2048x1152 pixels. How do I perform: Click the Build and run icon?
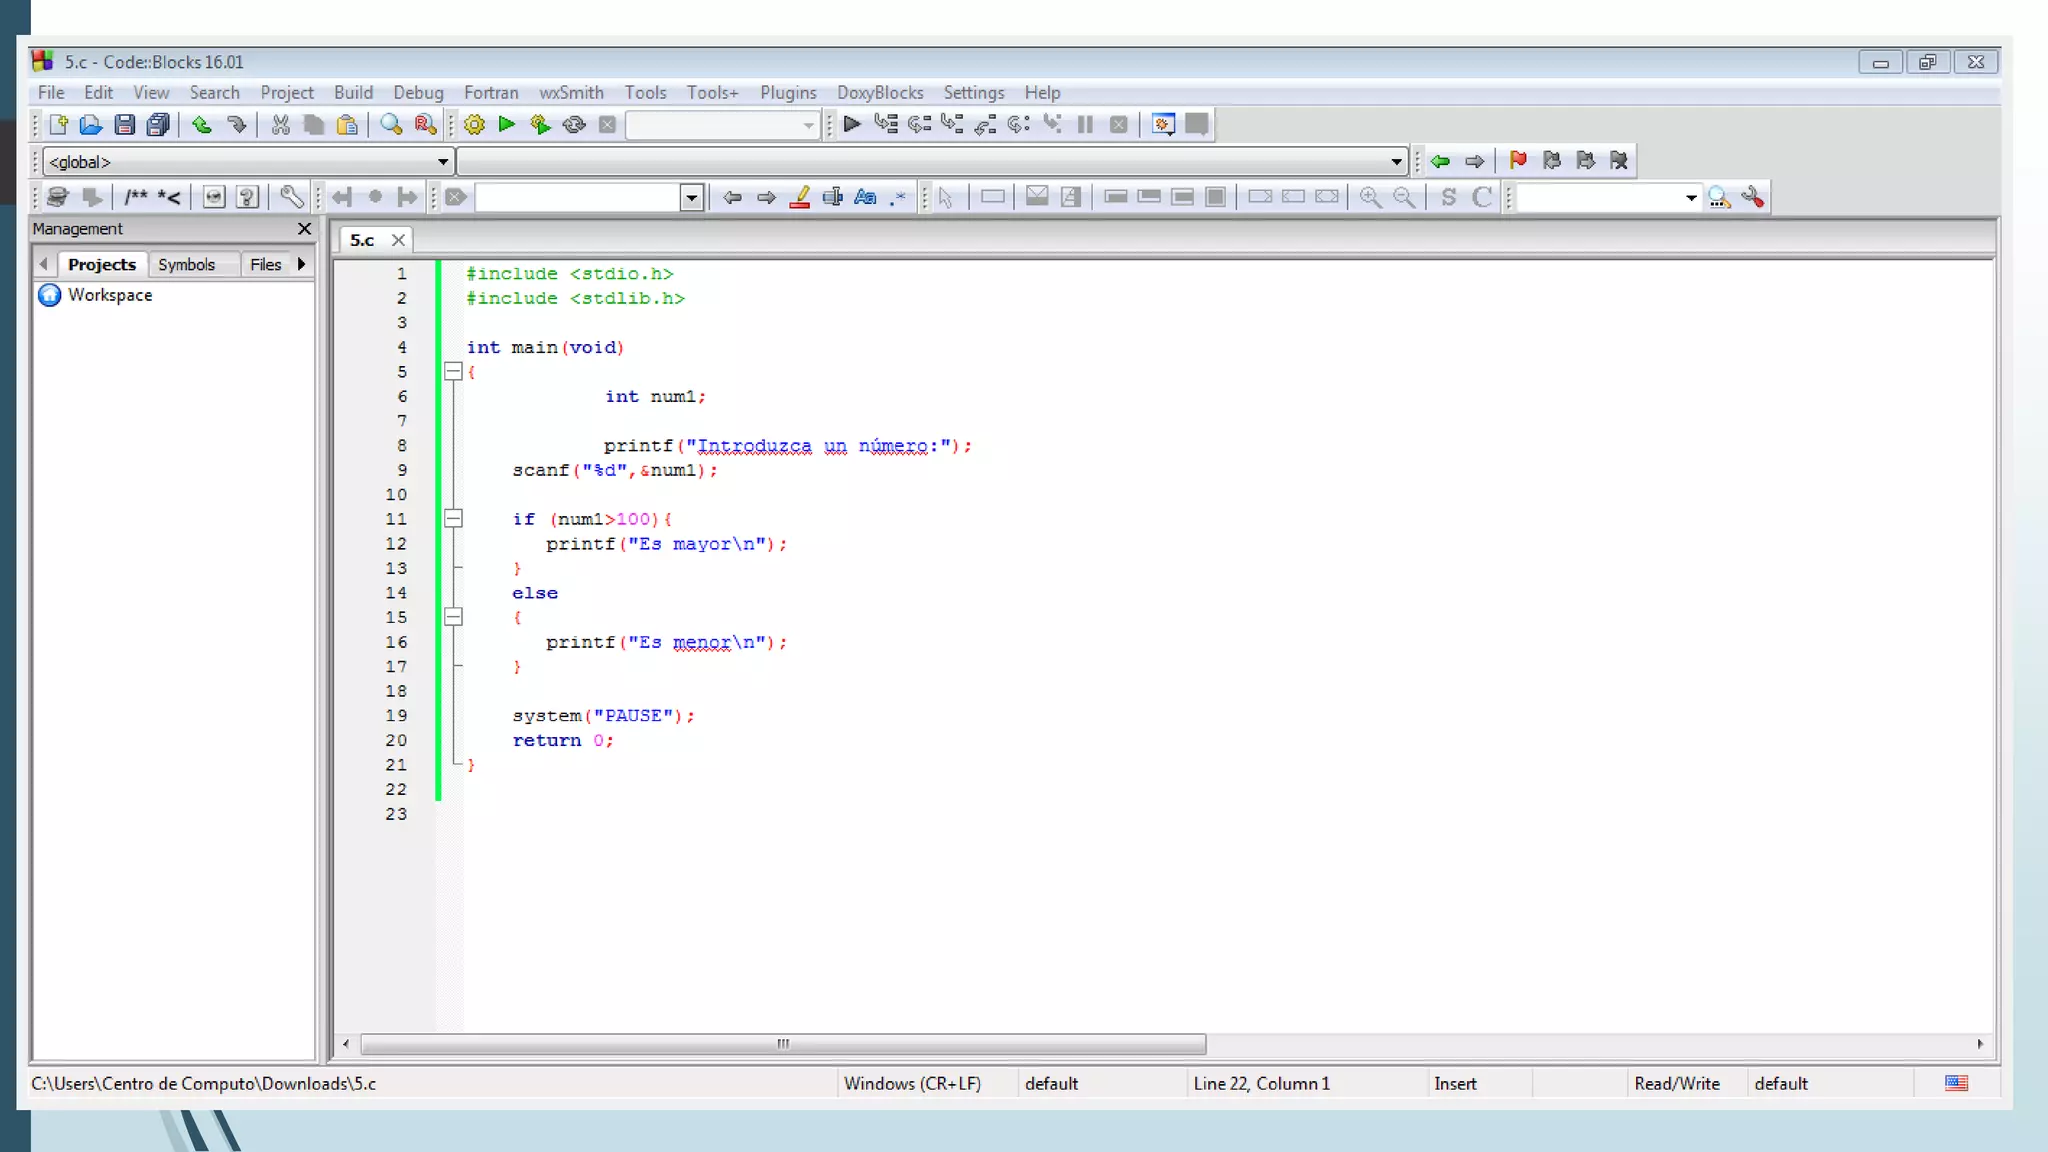point(540,125)
